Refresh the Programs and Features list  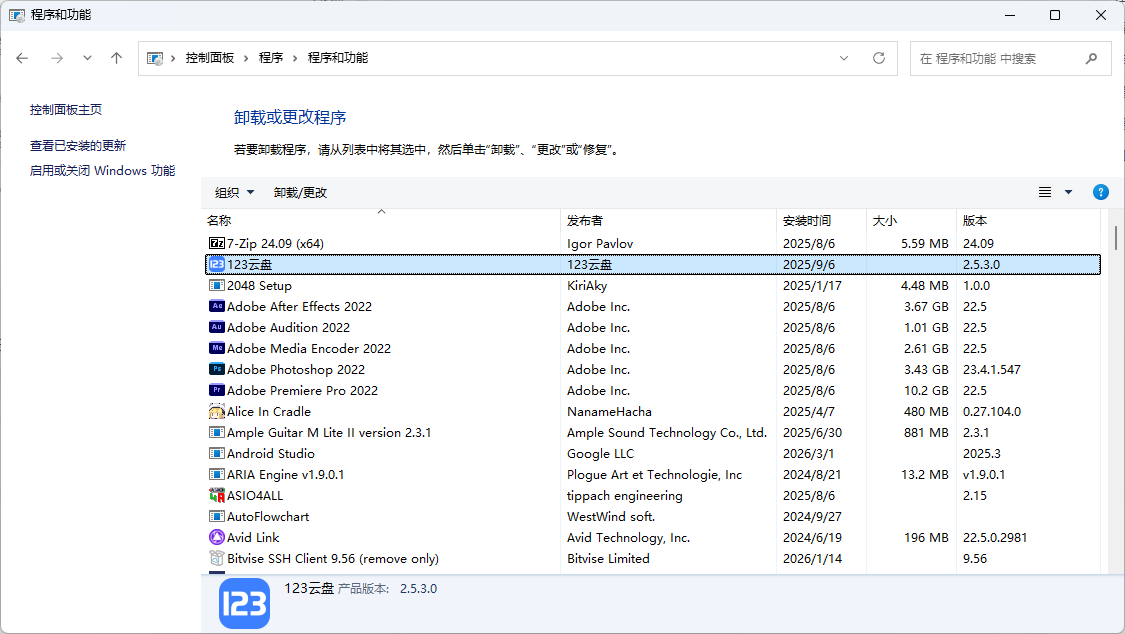click(x=879, y=58)
